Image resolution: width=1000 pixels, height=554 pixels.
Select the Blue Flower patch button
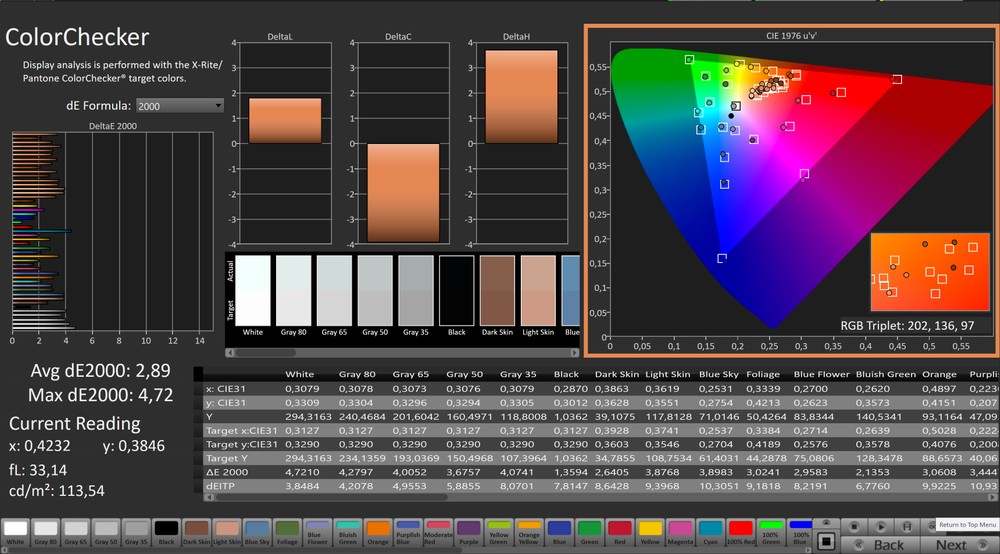(x=317, y=532)
